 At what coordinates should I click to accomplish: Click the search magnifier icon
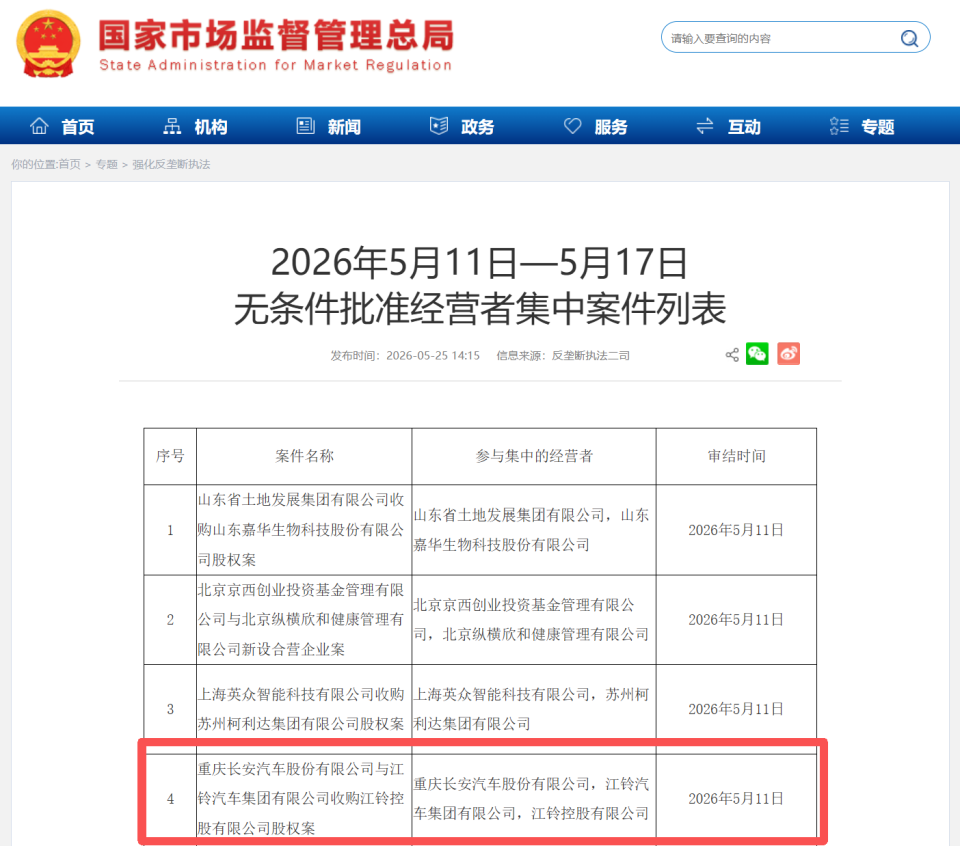point(909,39)
